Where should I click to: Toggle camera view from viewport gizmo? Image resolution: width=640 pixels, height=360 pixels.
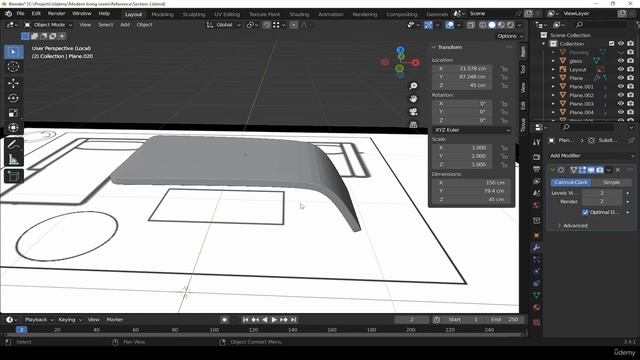(413, 112)
